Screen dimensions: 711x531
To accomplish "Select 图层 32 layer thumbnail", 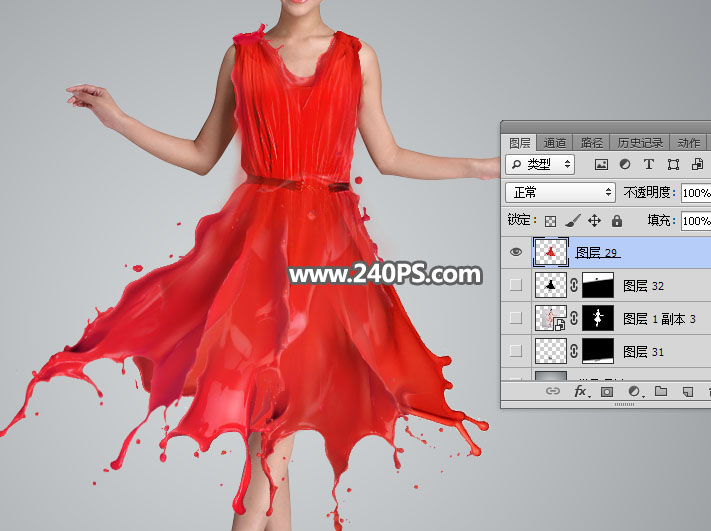I will coord(551,285).
